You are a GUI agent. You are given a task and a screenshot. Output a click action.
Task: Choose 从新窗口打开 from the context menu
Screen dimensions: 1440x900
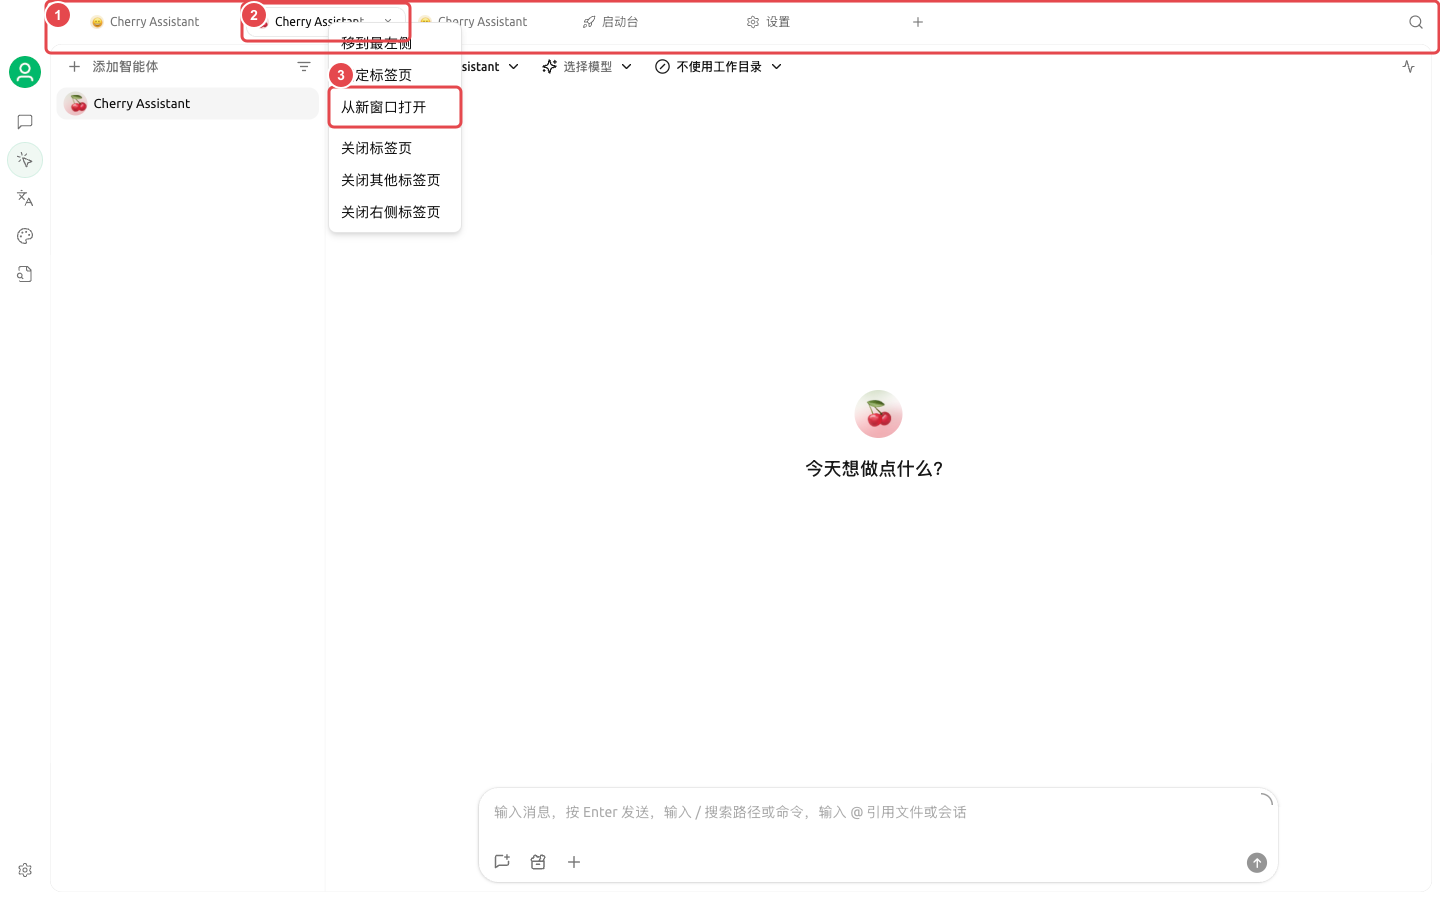(394, 107)
